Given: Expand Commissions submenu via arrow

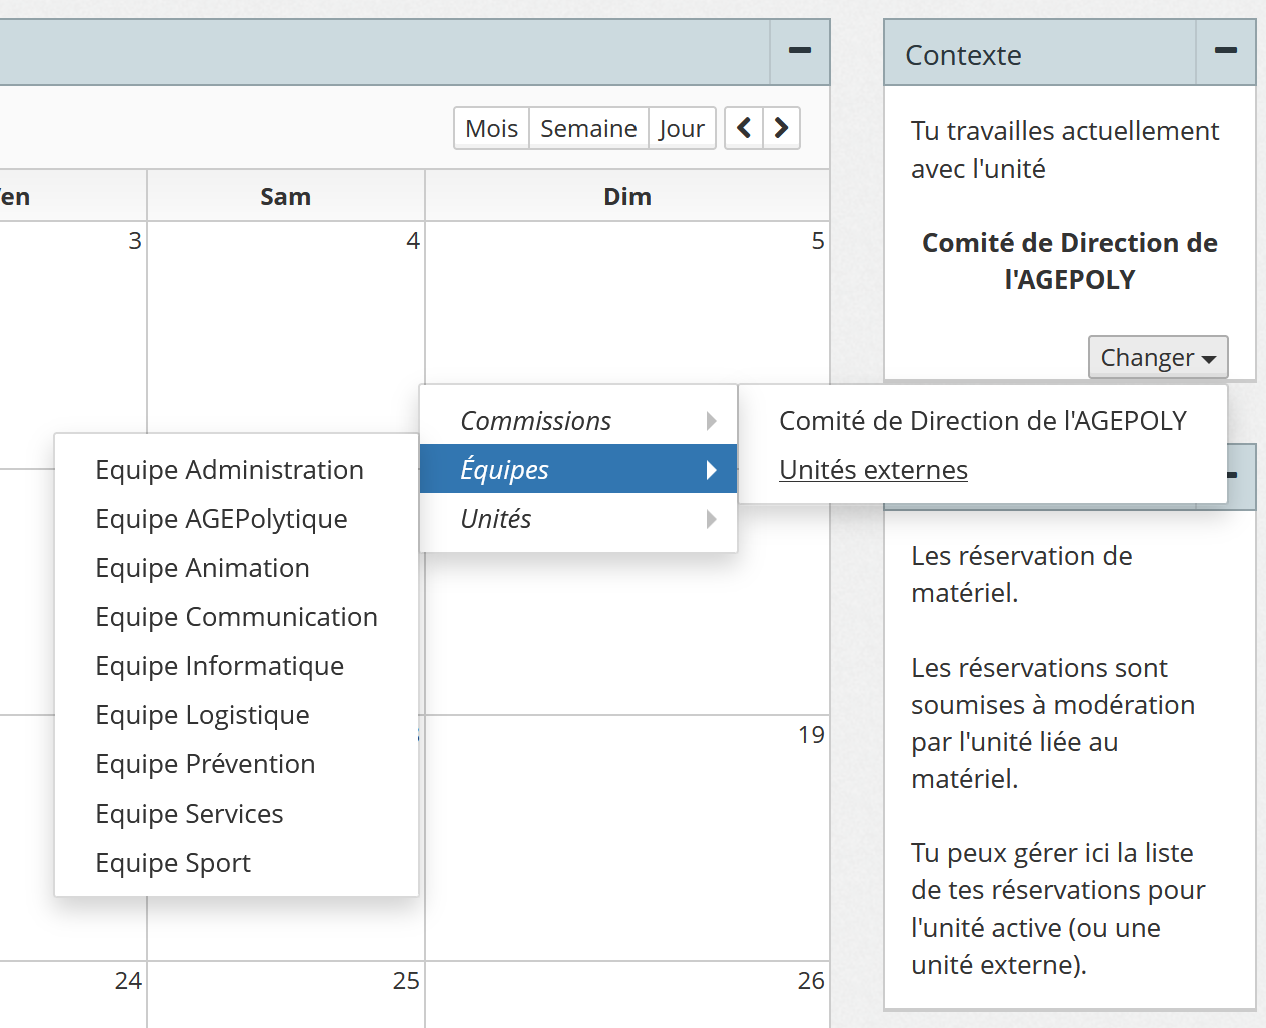Looking at the screenshot, I should 711,420.
